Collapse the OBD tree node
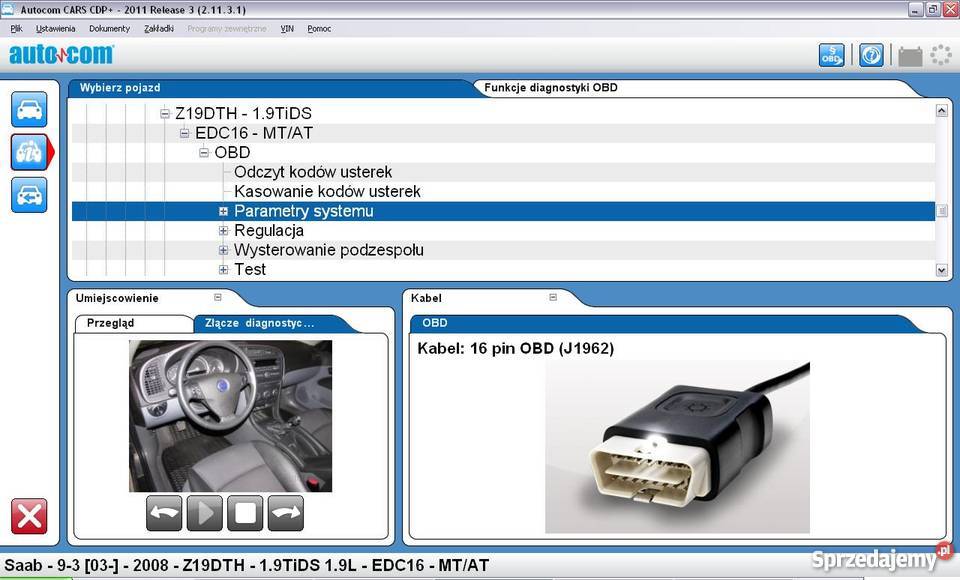This screenshot has height=580, width=960. tap(204, 152)
